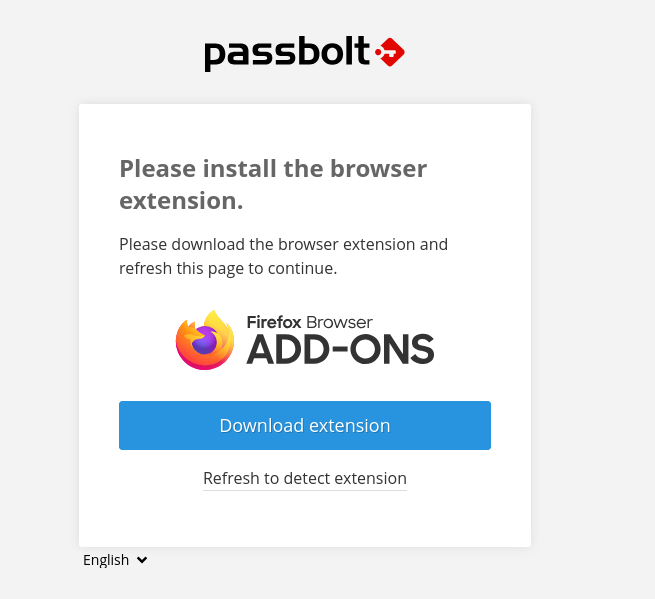Open the English language dropdown
The width and height of the screenshot is (655, 599).
click(x=115, y=560)
